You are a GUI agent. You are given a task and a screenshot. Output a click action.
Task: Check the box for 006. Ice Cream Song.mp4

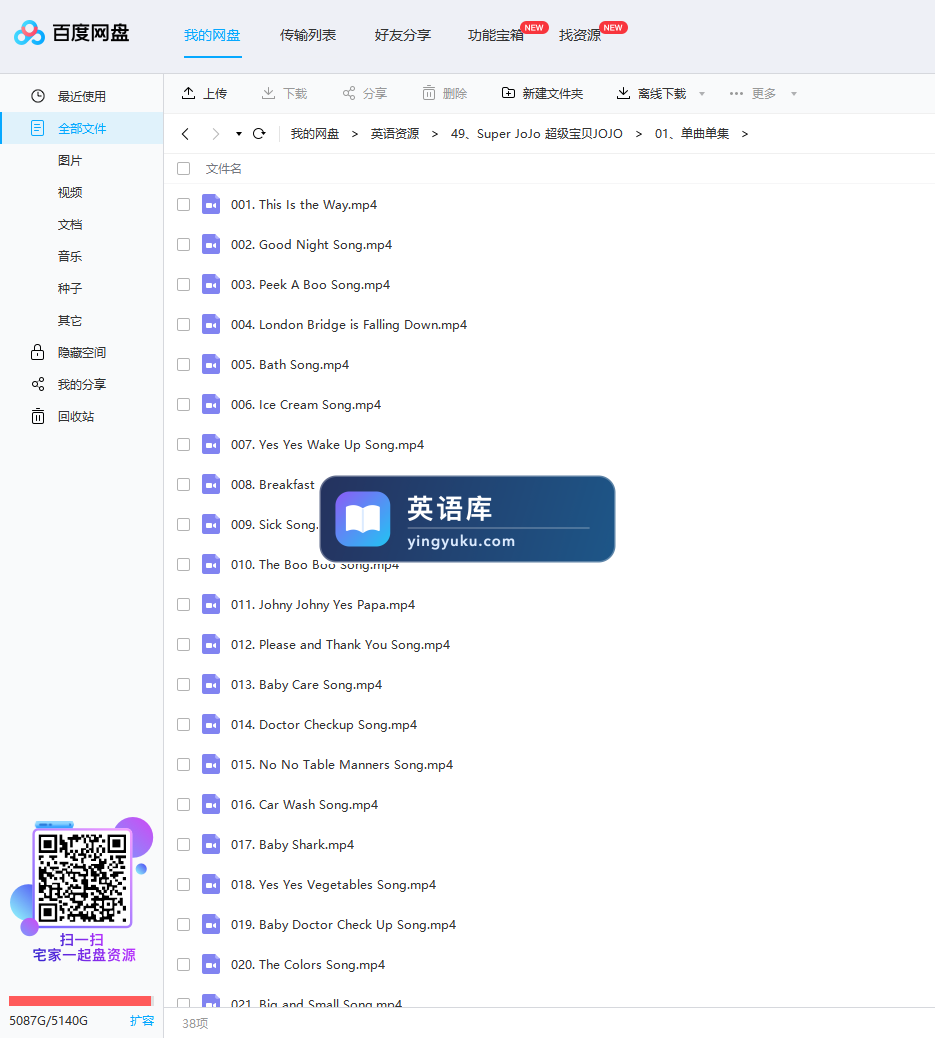pyautogui.click(x=183, y=404)
